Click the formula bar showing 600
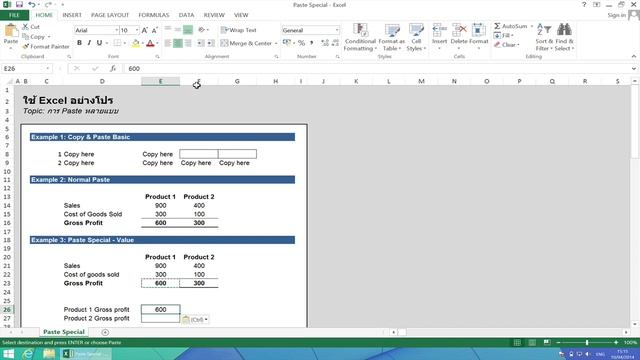The image size is (640, 360). pyautogui.click(x=378, y=69)
